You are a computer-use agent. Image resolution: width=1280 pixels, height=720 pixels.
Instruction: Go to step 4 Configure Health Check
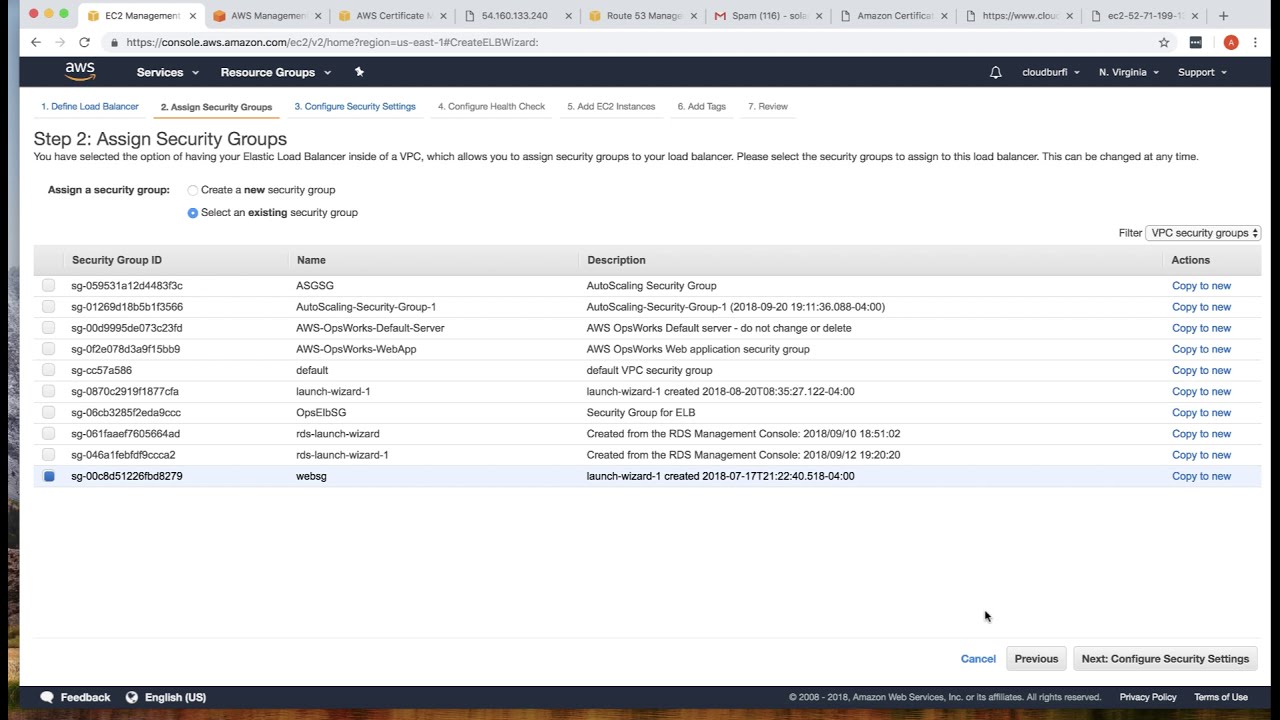point(491,106)
